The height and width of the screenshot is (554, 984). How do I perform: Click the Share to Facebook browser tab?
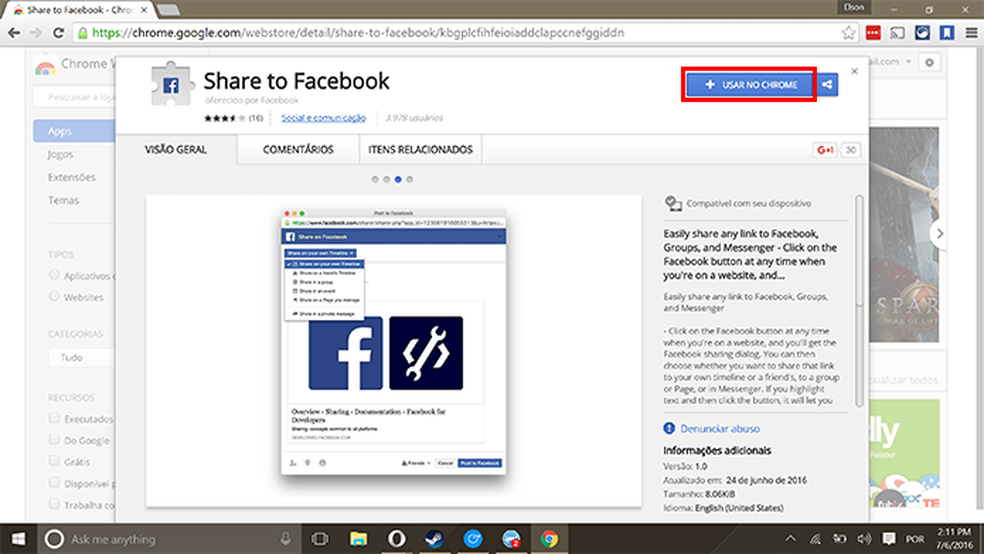(79, 10)
